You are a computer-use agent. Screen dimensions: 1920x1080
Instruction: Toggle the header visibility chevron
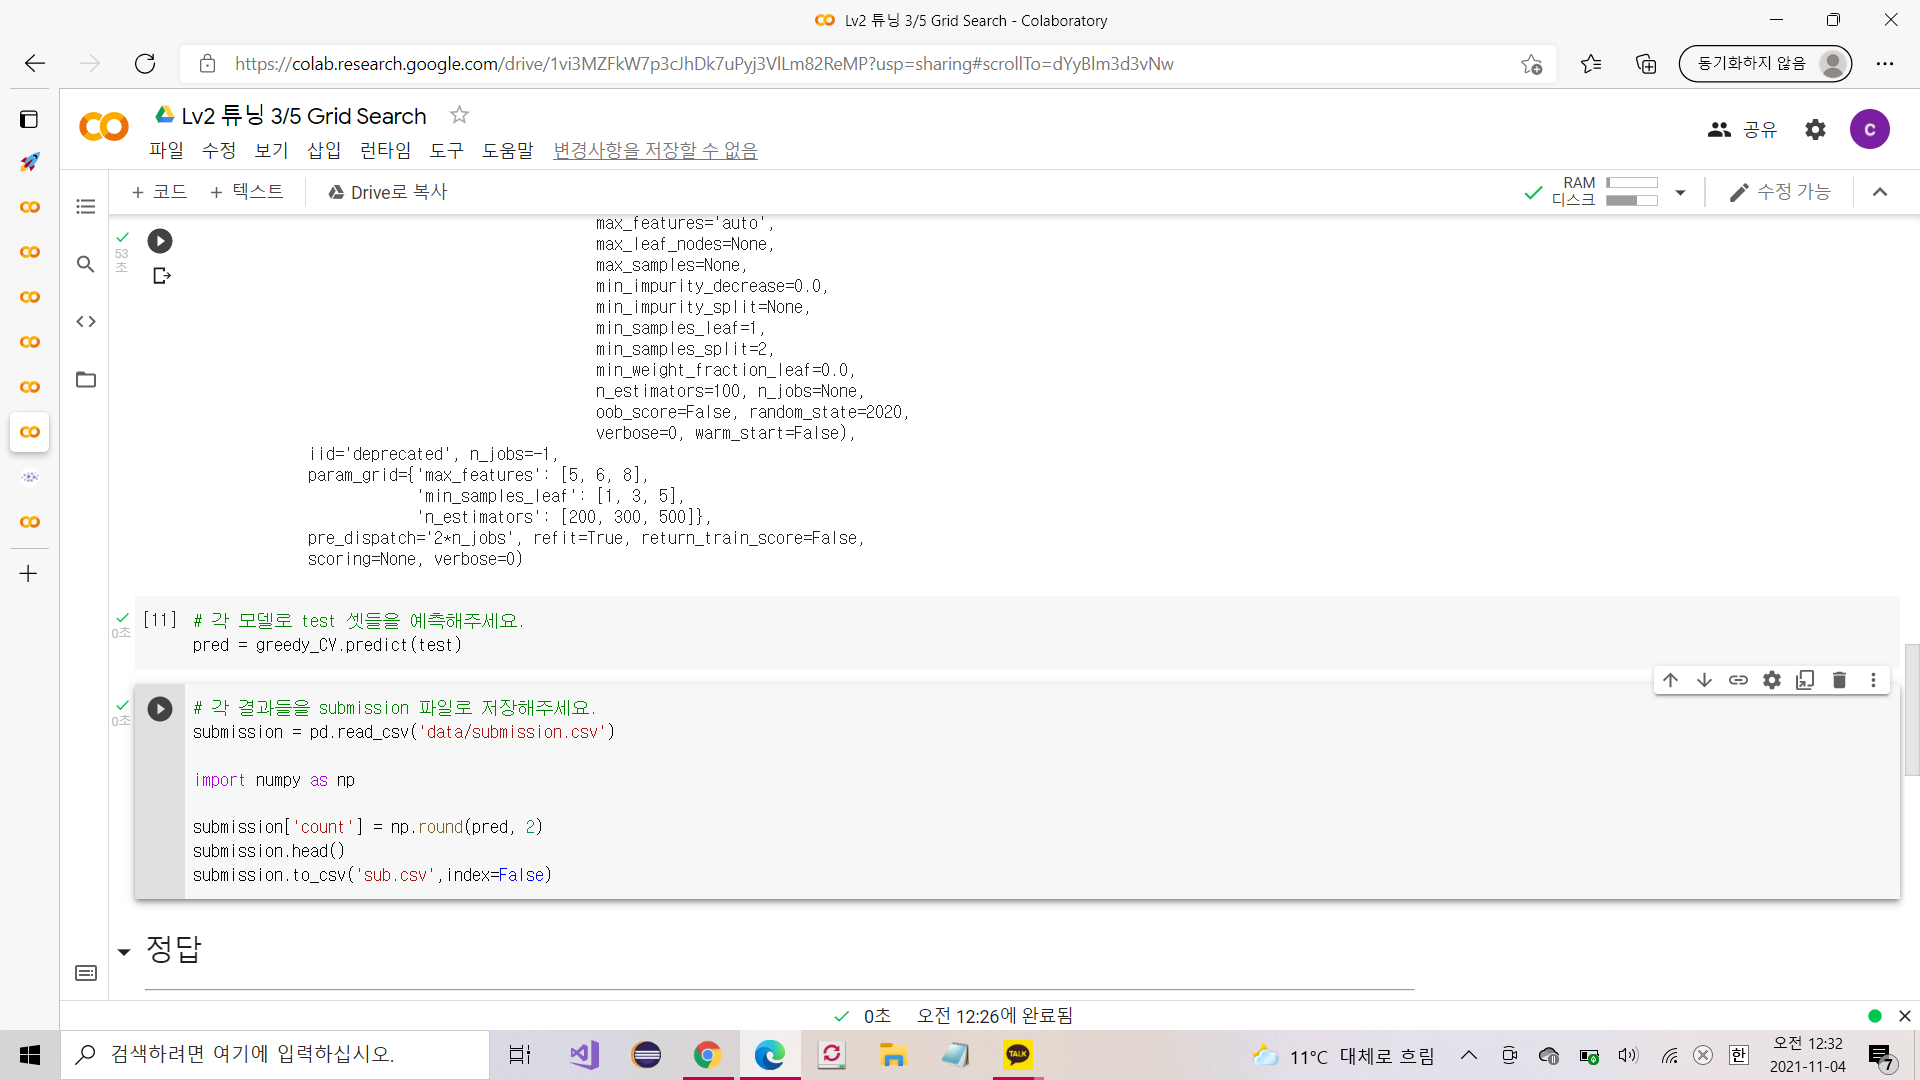tap(1880, 192)
